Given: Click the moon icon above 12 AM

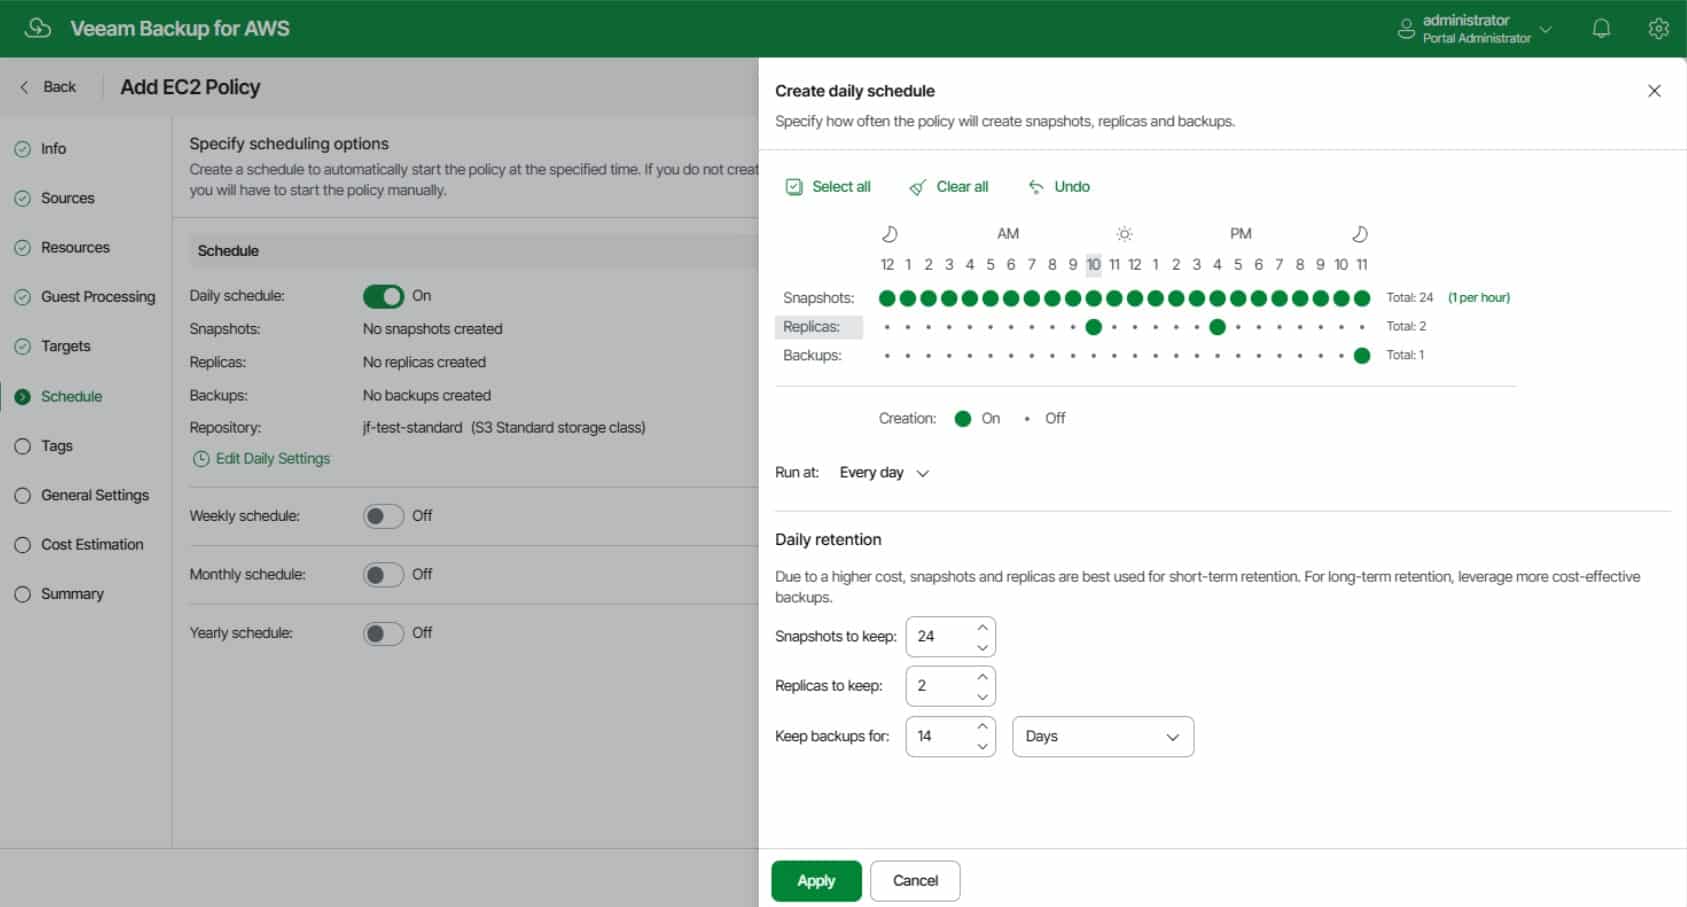Looking at the screenshot, I should [889, 234].
